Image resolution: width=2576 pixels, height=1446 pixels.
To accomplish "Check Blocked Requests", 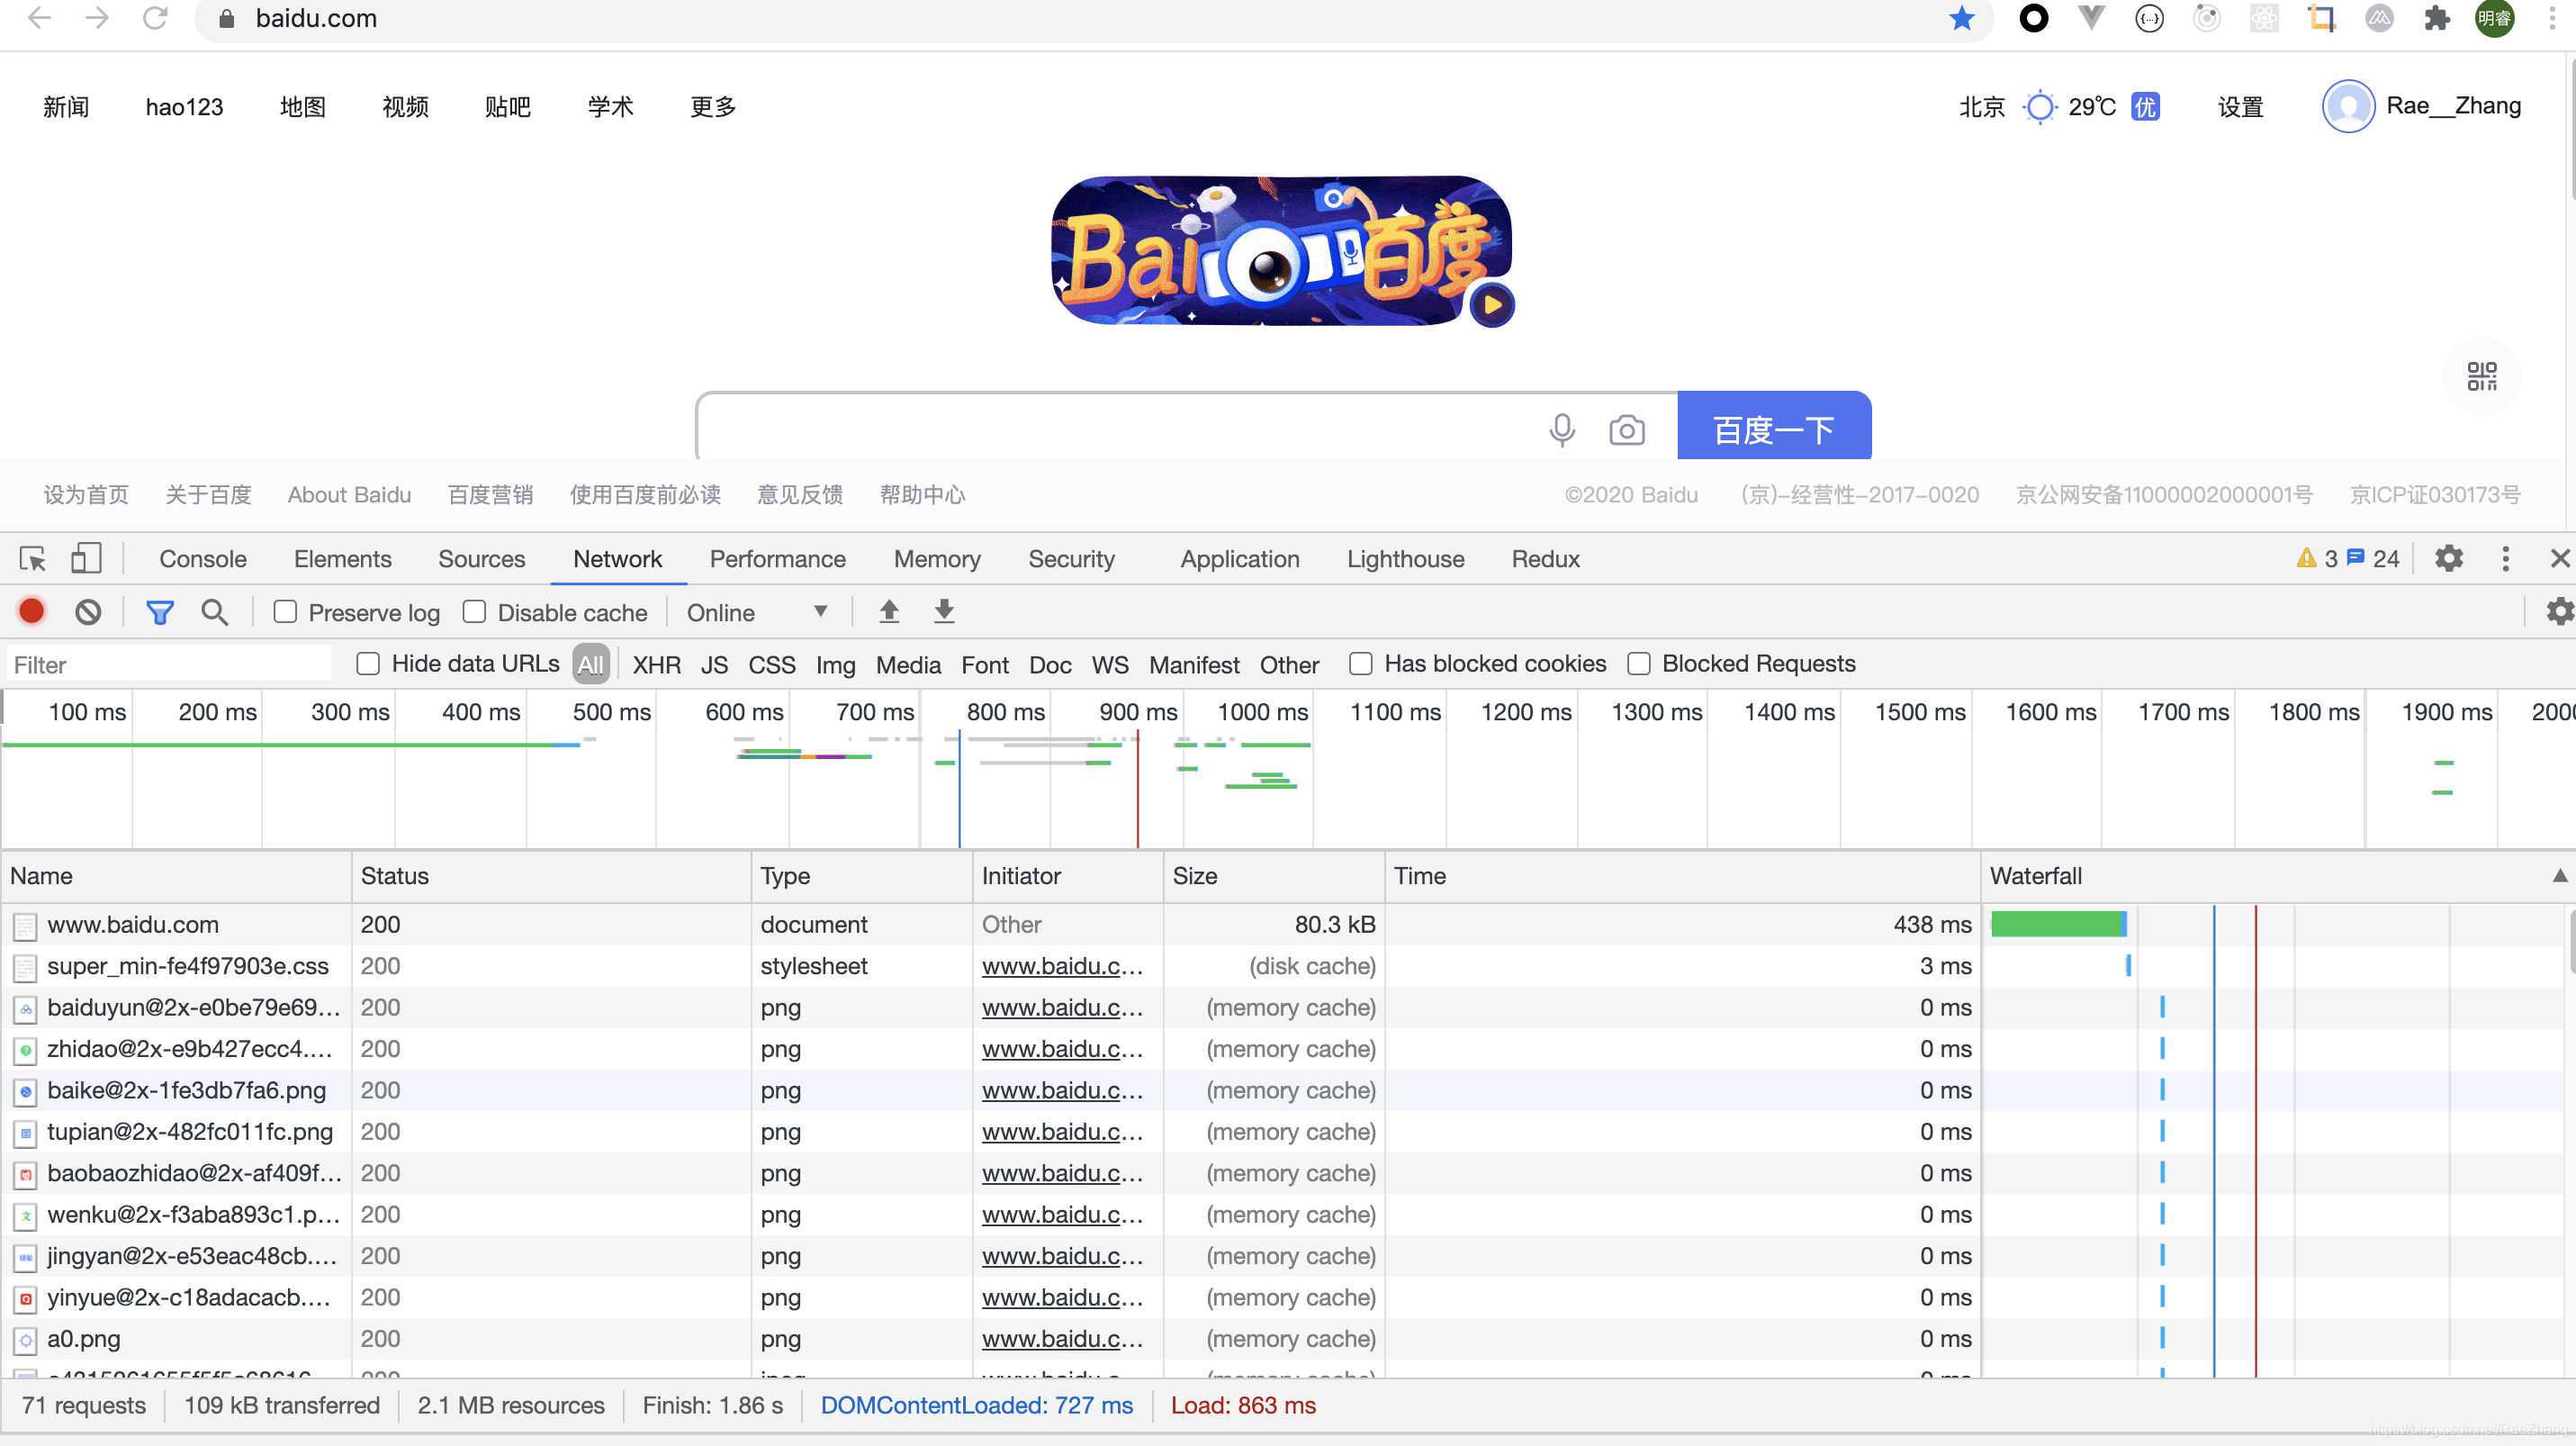I will click(1638, 664).
